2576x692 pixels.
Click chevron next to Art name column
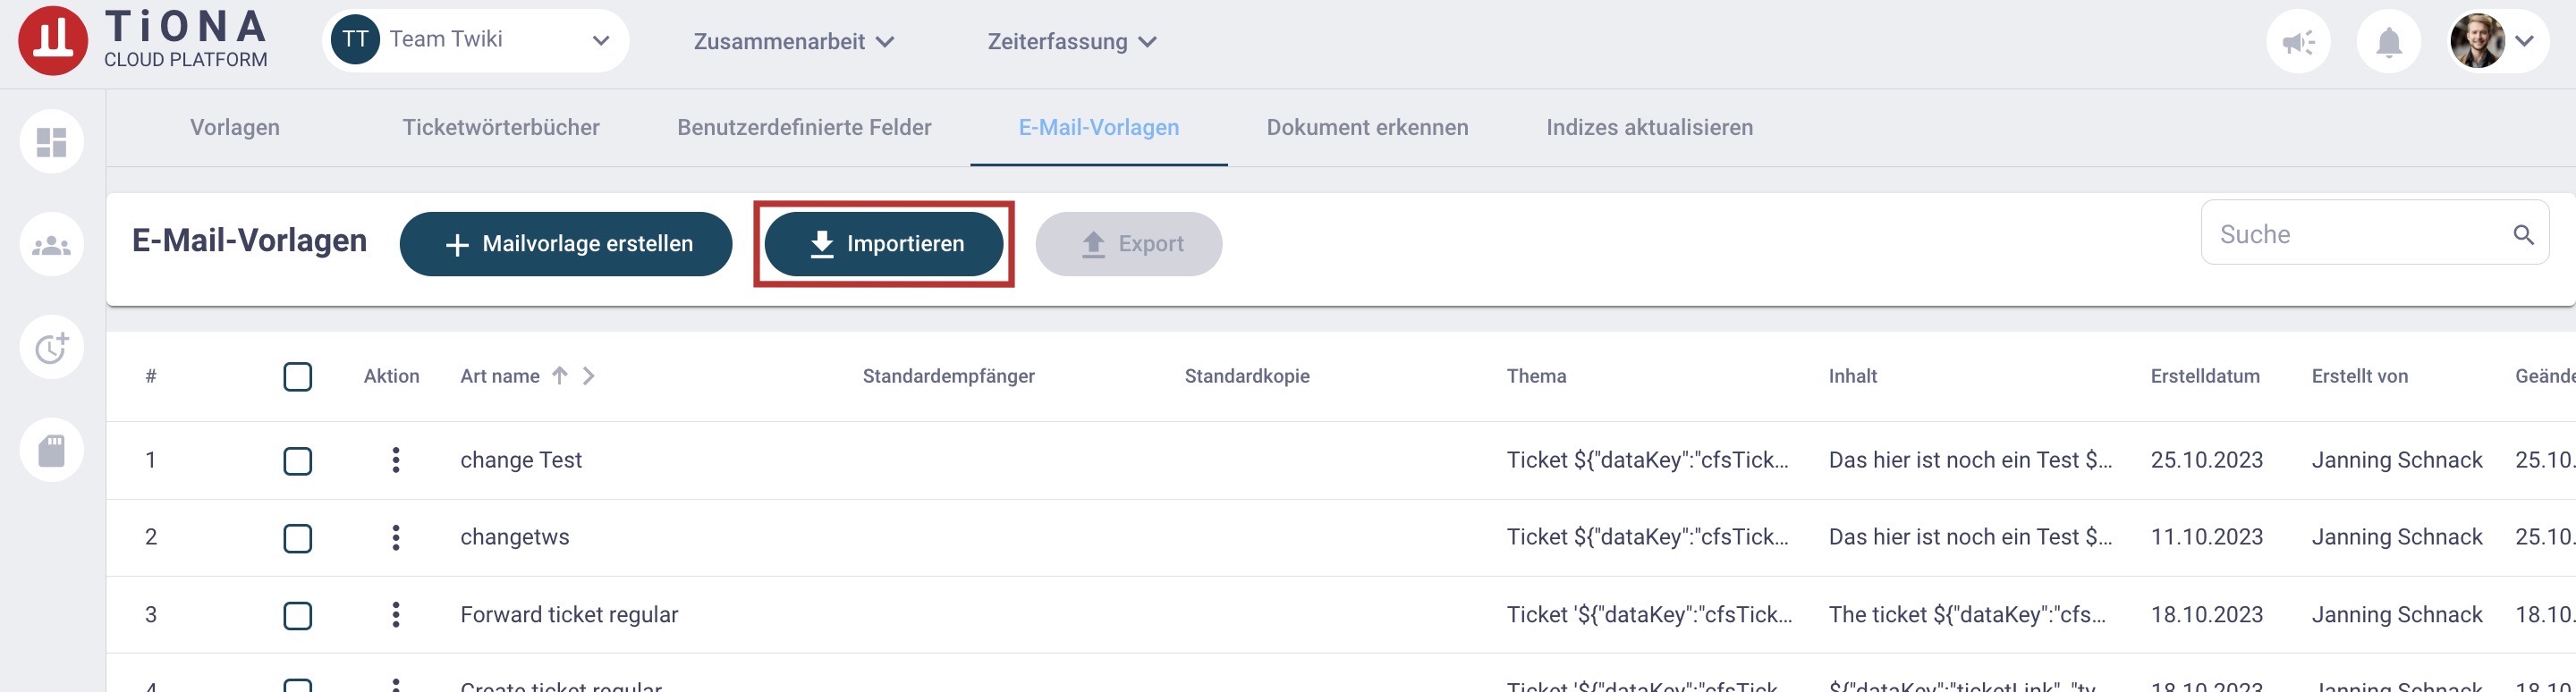coord(589,376)
